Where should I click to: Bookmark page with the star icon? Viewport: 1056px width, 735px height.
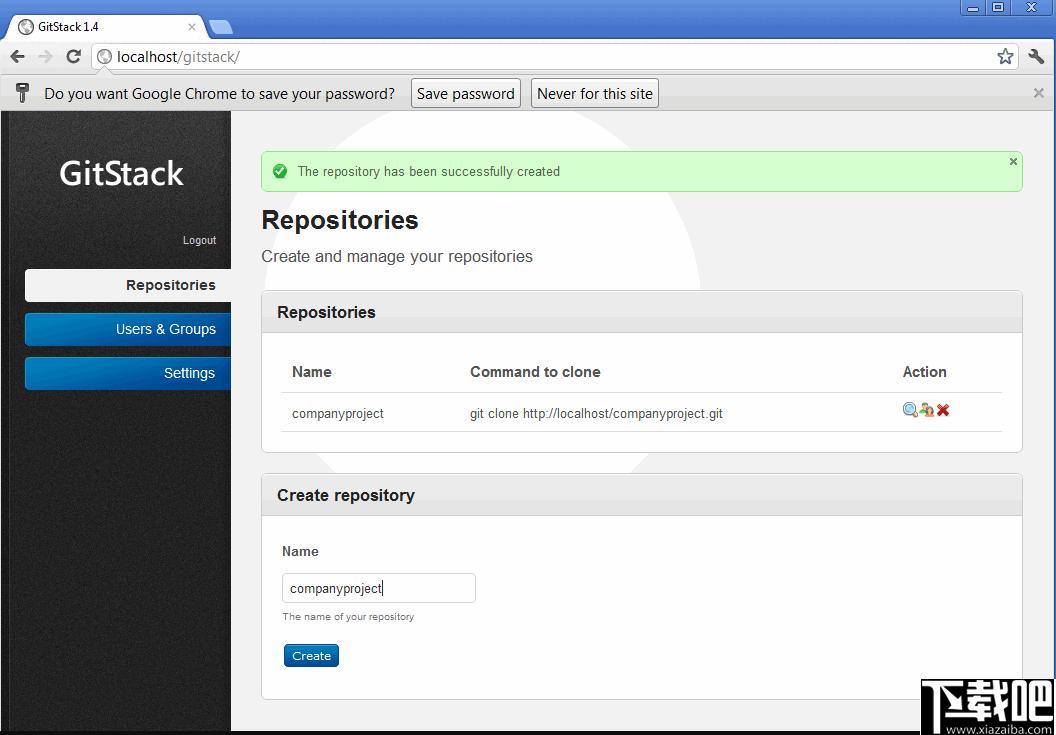click(1005, 57)
